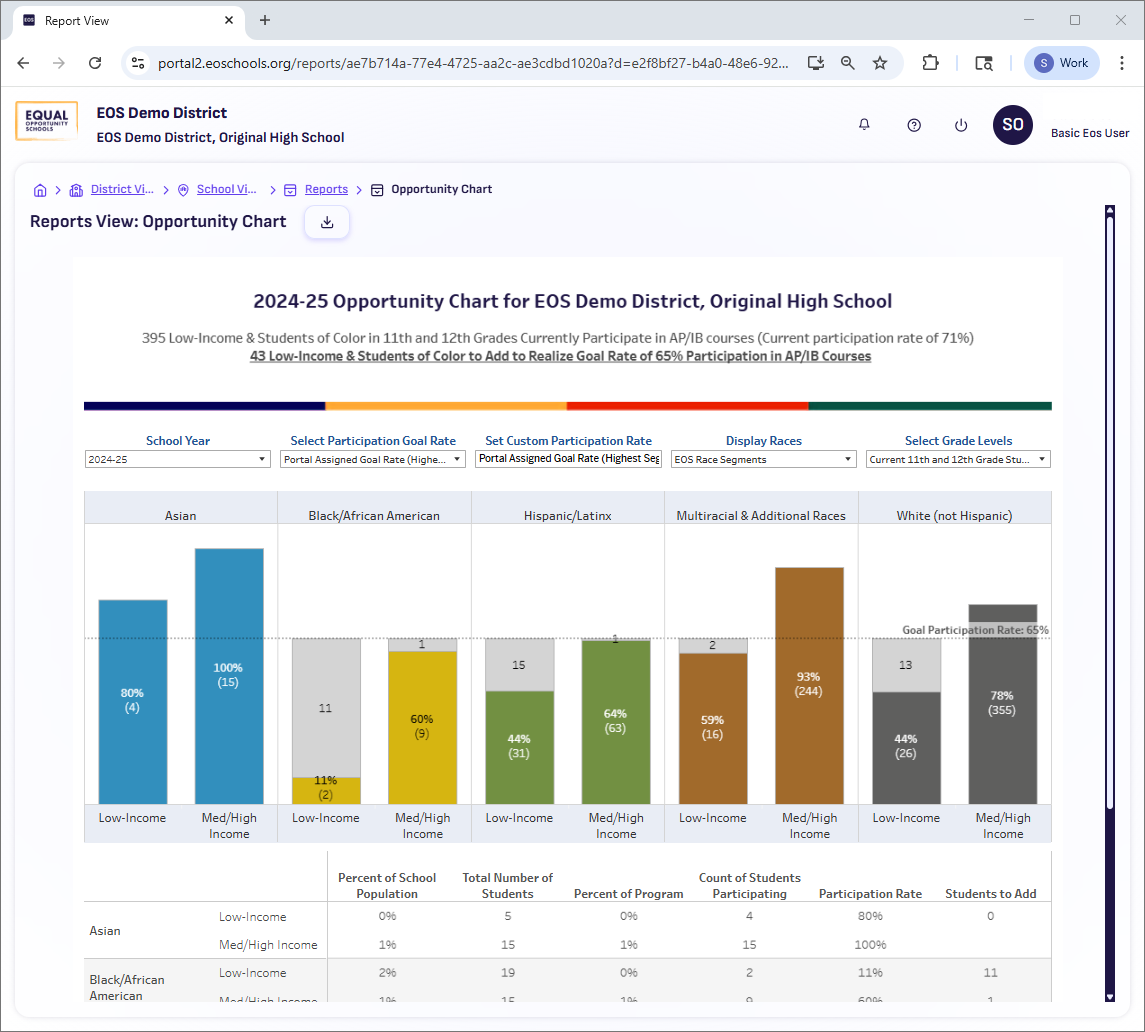Click the power logout icon
The height and width of the screenshot is (1032, 1145).
961,125
